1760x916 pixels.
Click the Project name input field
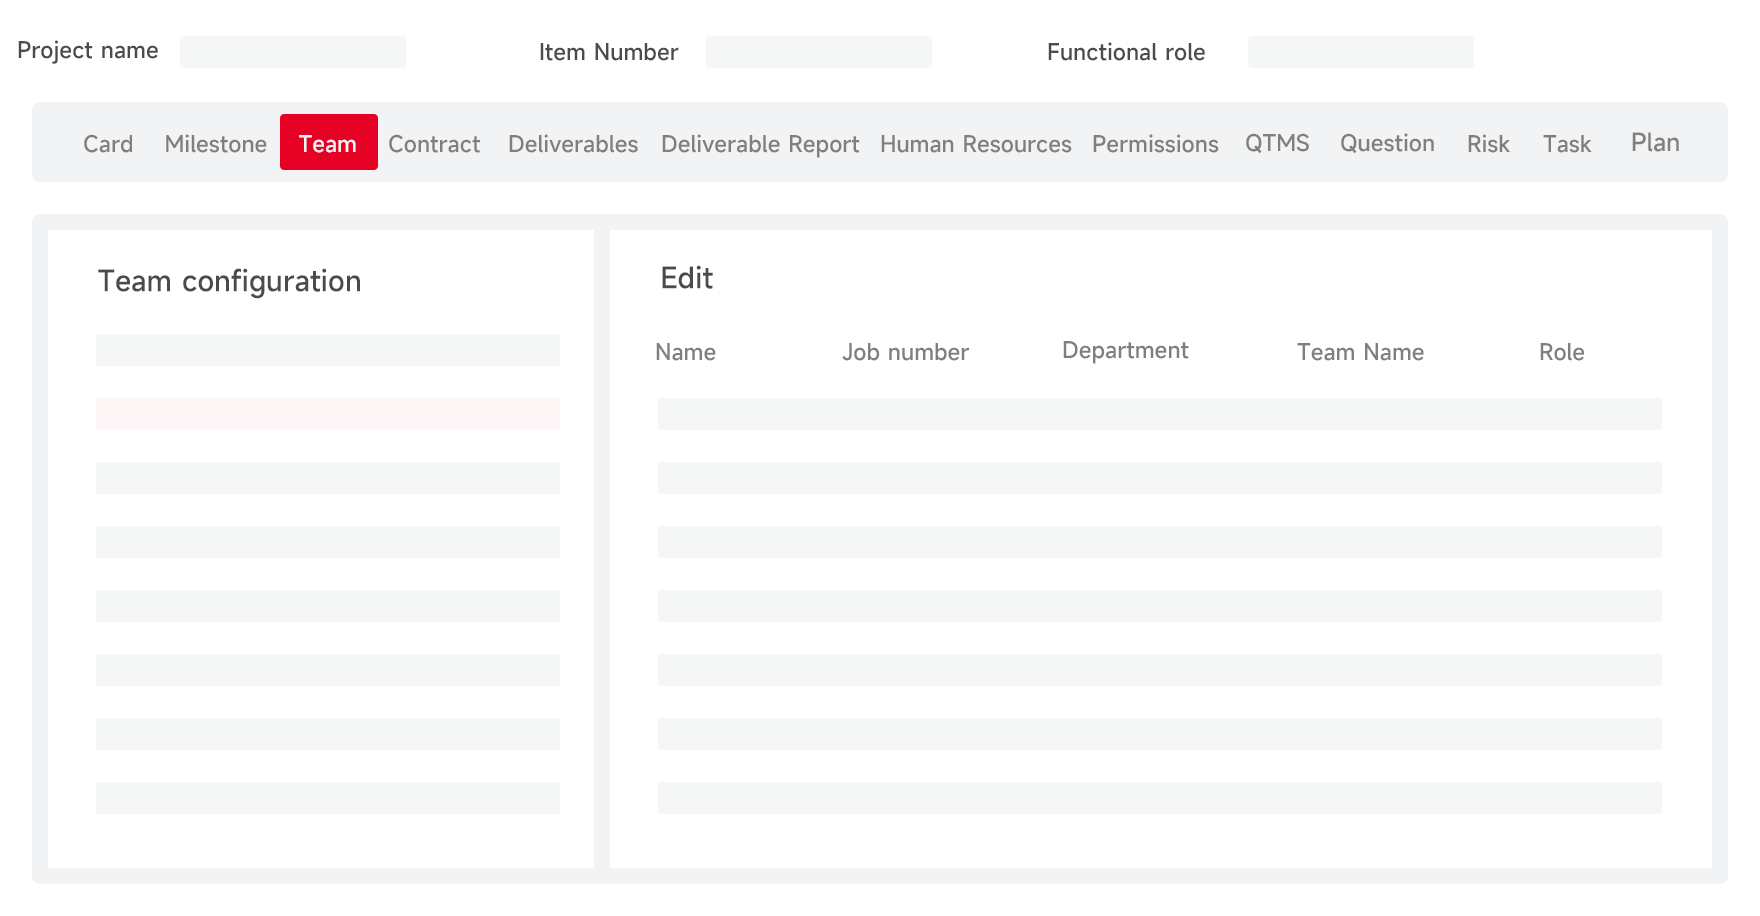point(293,52)
